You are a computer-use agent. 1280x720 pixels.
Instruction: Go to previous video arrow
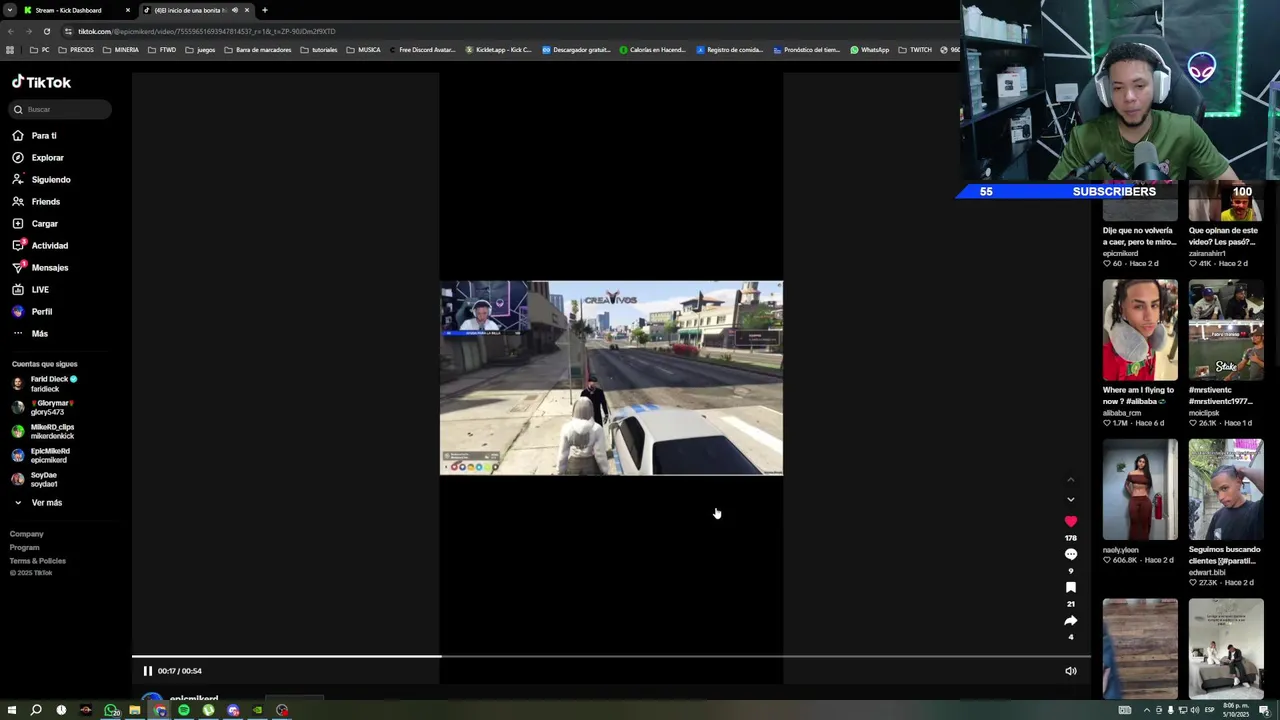[x=1070, y=480]
